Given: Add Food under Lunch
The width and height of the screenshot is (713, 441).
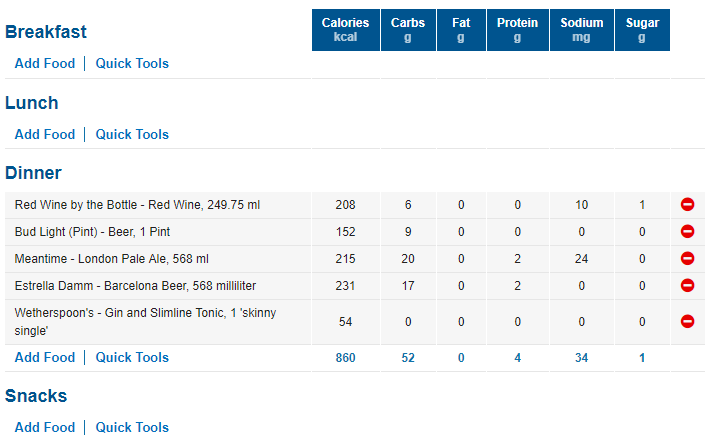Looking at the screenshot, I should (x=45, y=134).
